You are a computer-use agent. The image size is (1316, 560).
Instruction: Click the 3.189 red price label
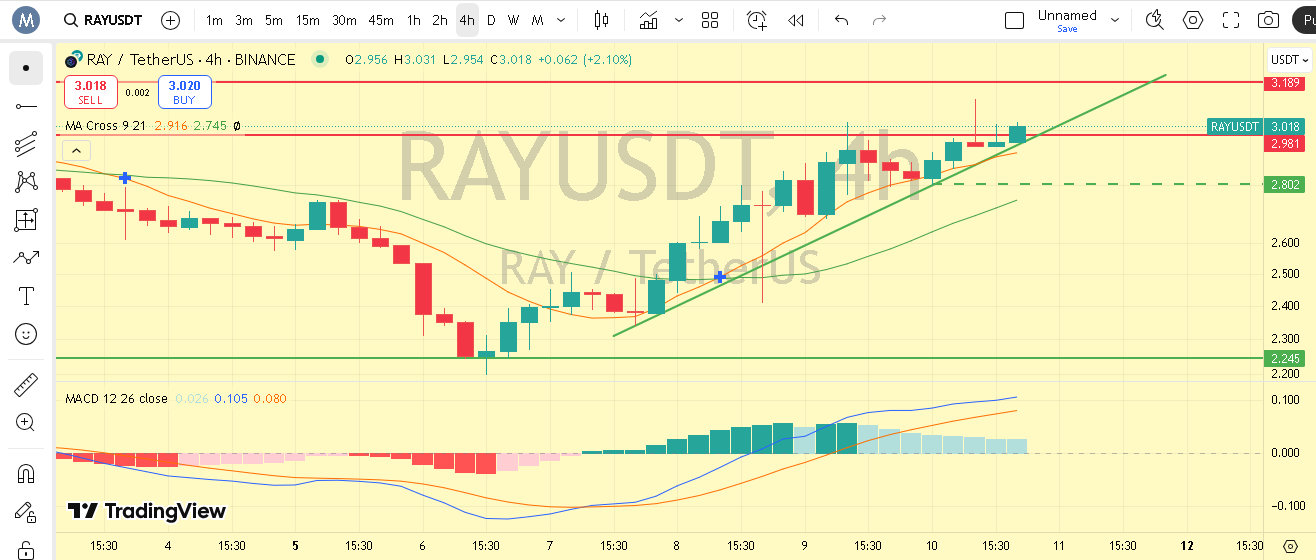tap(1285, 83)
